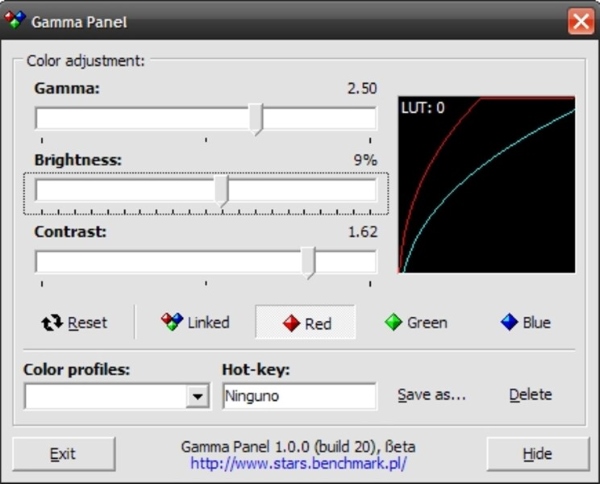Viewport: 600px width, 484px height.
Task: Click the Color profiles combo box field
Action: (x=105, y=396)
